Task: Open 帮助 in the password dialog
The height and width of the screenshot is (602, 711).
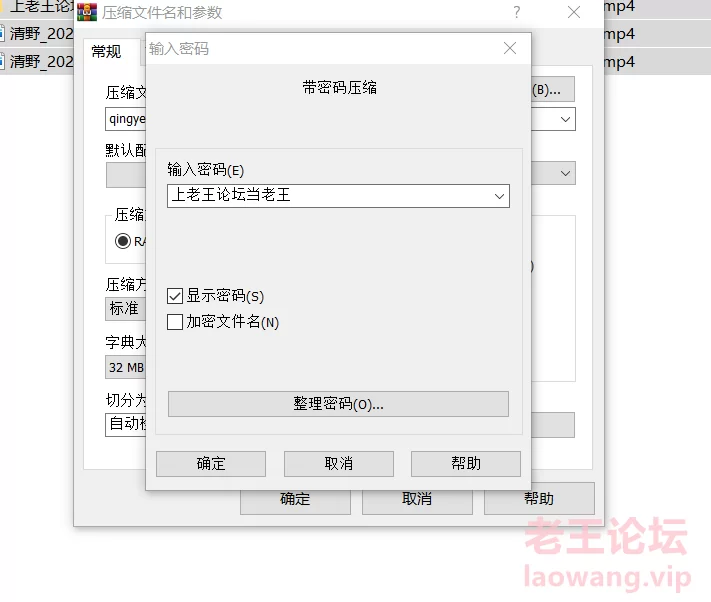Action: tap(466, 464)
